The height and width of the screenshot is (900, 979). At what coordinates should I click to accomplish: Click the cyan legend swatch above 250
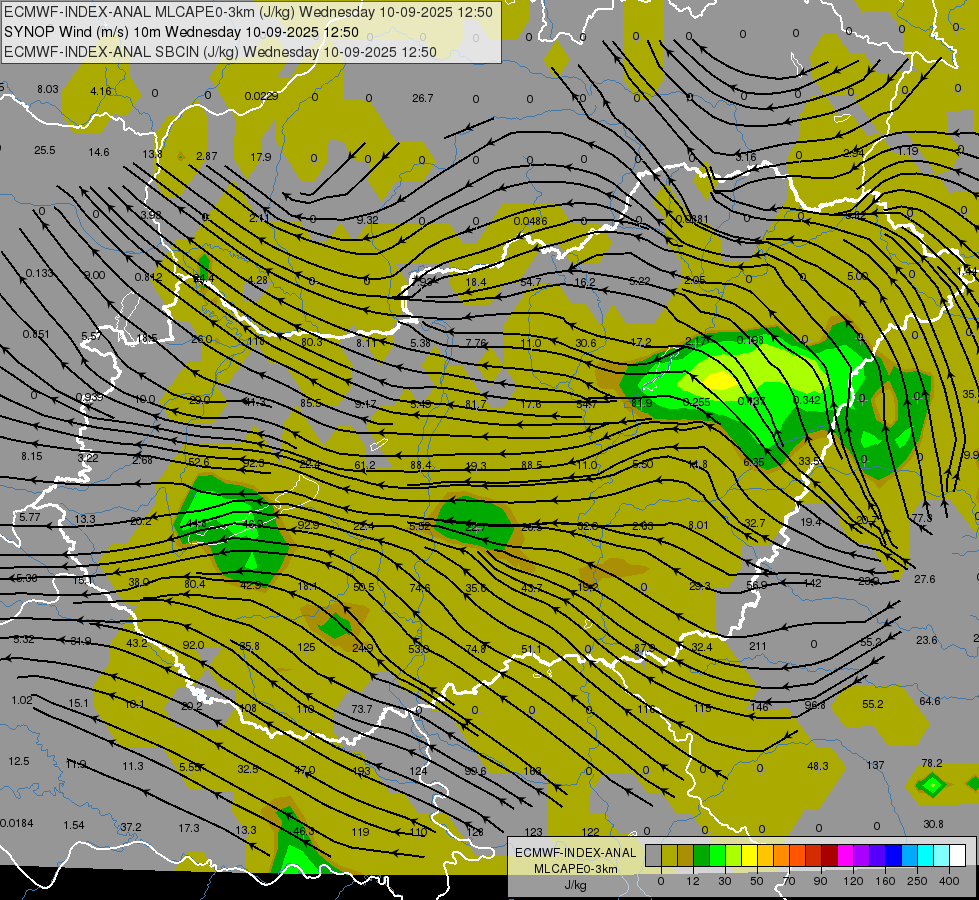click(926, 856)
